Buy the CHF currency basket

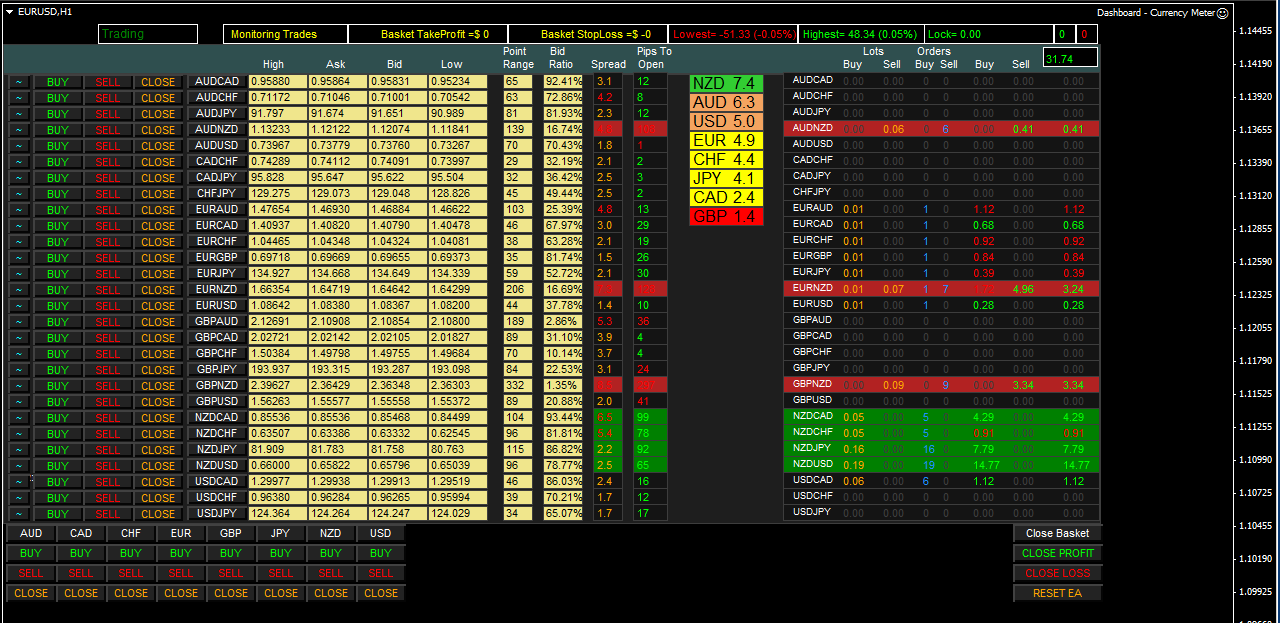pyautogui.click(x=131, y=553)
